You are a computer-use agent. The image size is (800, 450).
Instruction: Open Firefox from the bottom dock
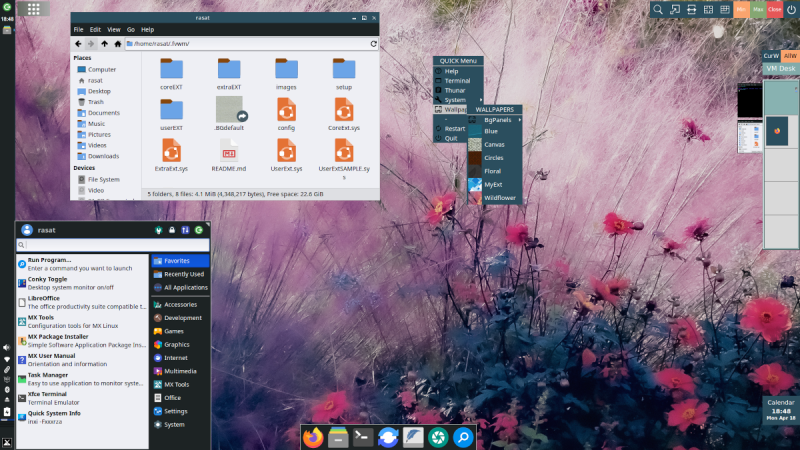[313, 437]
